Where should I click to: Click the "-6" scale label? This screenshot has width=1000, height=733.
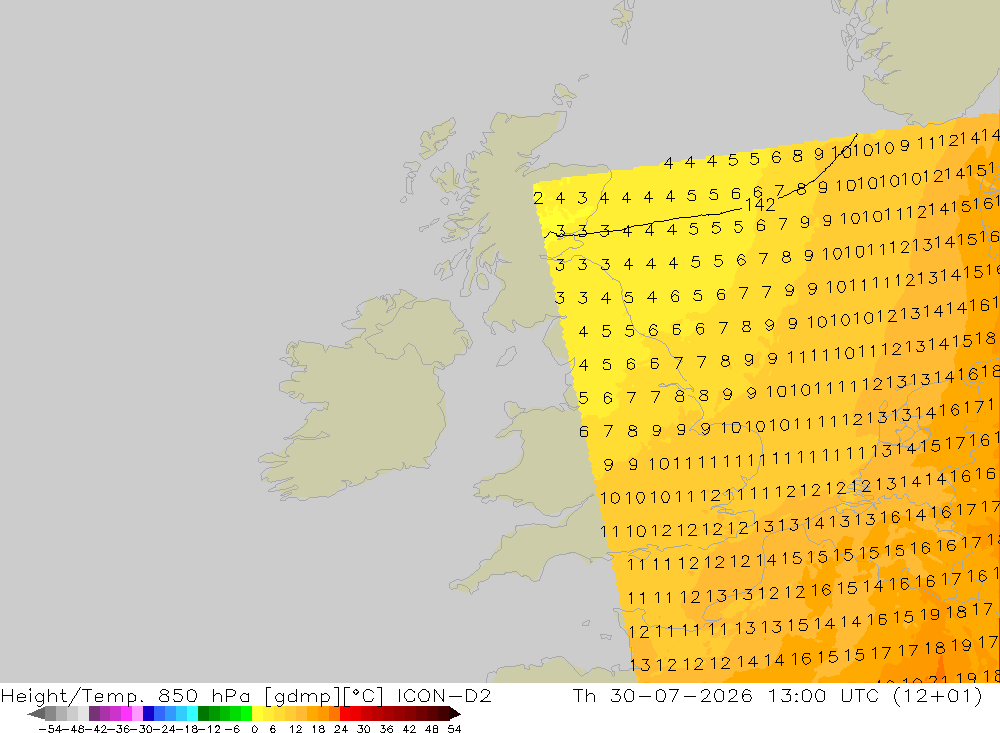tap(232, 729)
